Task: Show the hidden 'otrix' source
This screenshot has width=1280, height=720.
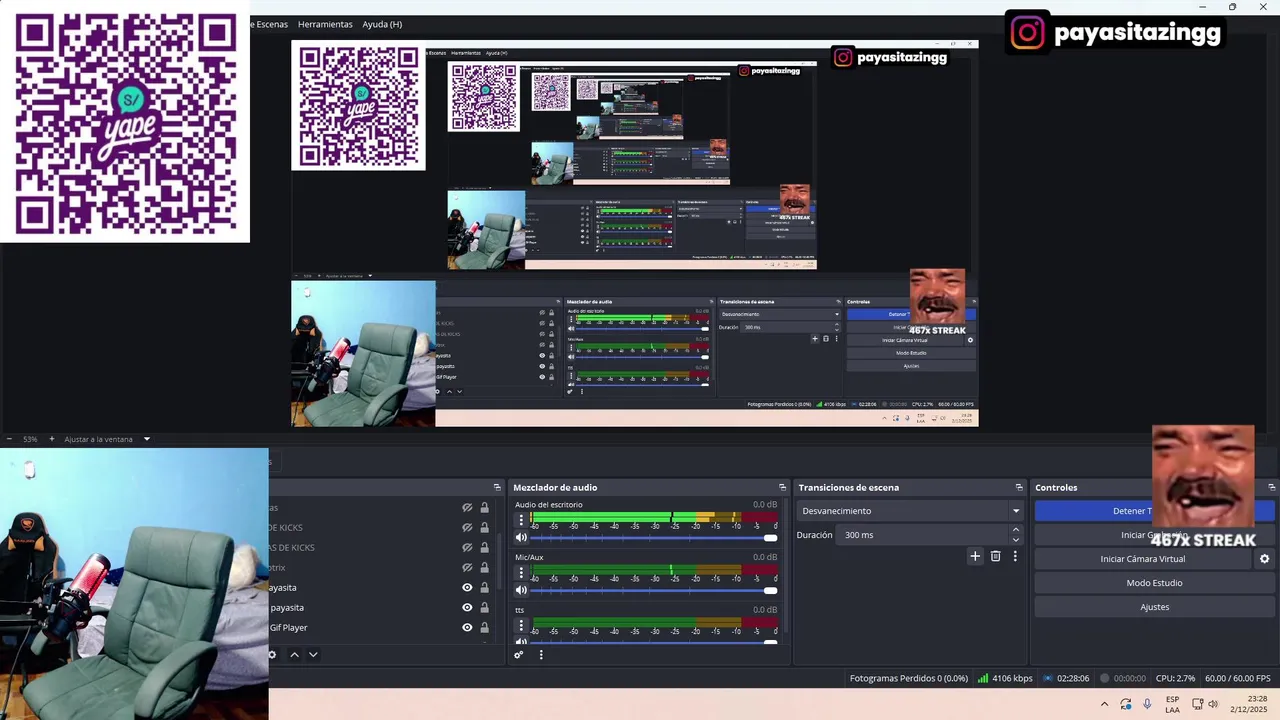Action: [467, 568]
